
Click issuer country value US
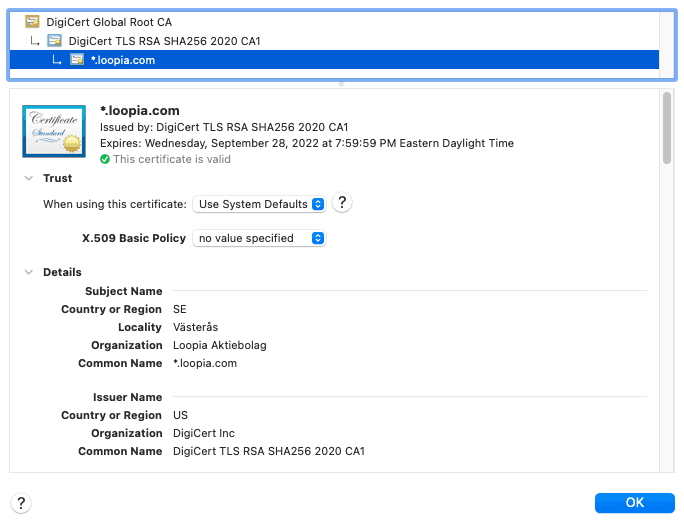coord(180,415)
